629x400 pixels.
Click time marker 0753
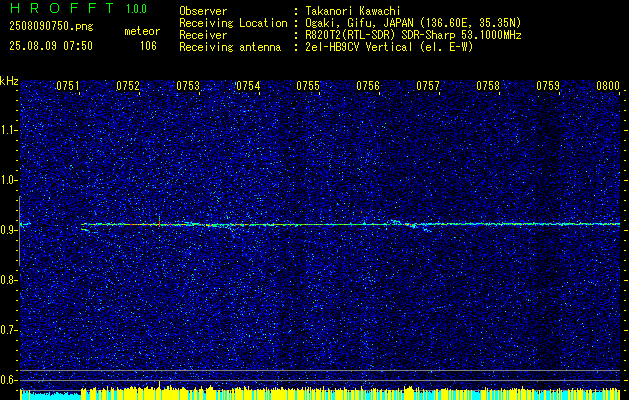188,86
